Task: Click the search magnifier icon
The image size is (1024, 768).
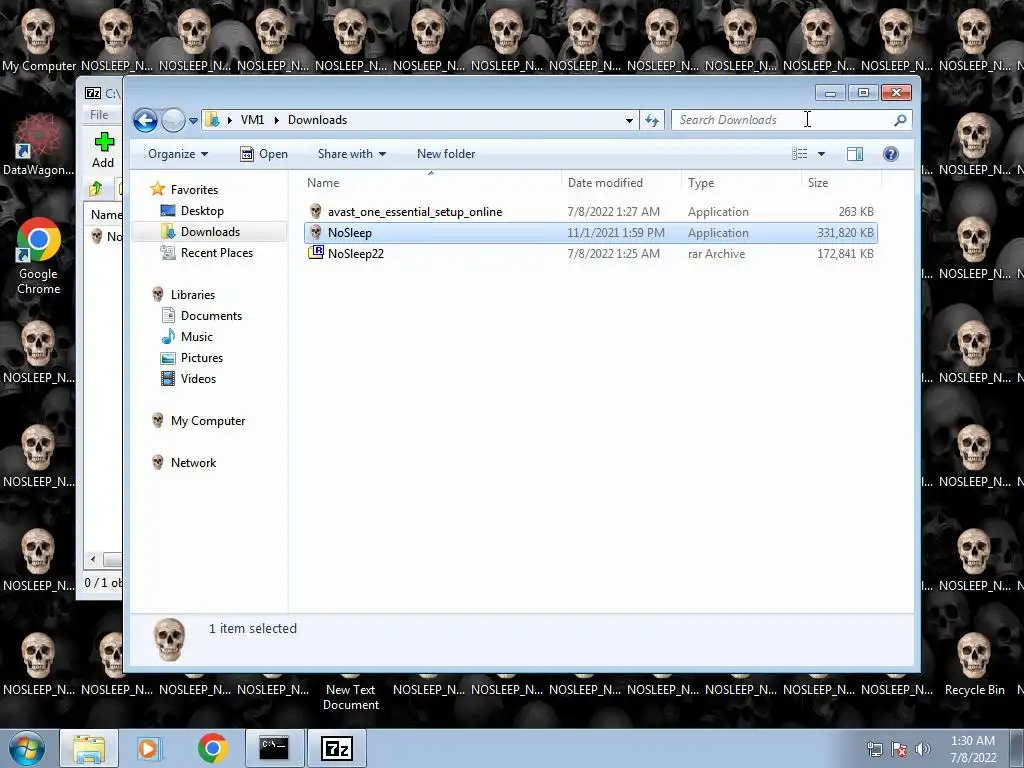Action: click(900, 120)
